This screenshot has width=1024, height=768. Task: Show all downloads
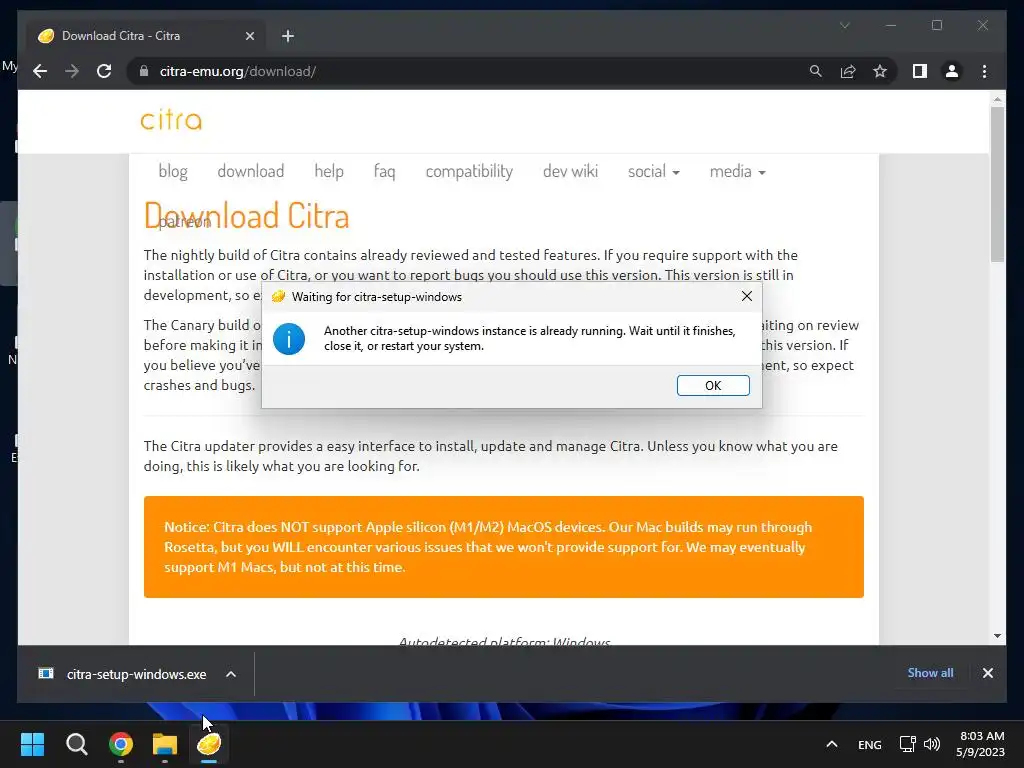(930, 673)
